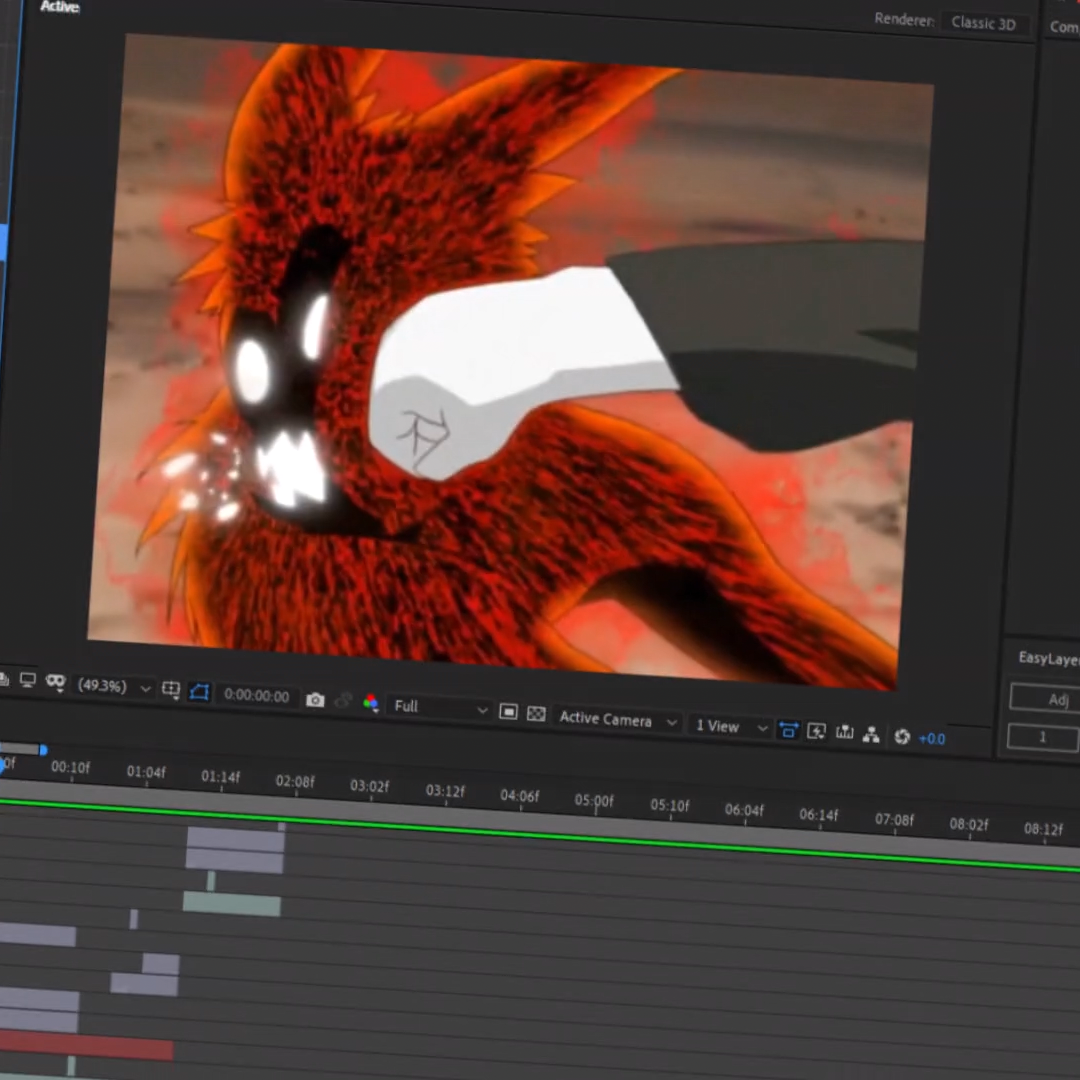1080x1080 pixels.
Task: Select the green layer bar in timeline
Action: (x=232, y=904)
